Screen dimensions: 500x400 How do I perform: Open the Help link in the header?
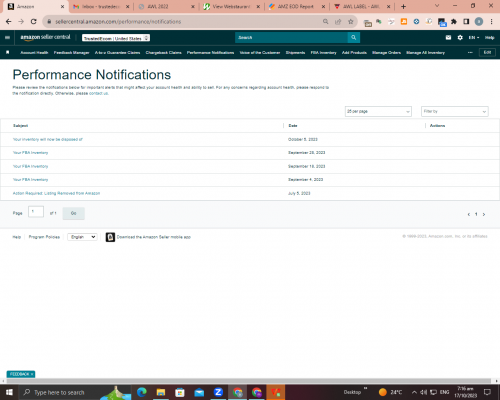489,38
